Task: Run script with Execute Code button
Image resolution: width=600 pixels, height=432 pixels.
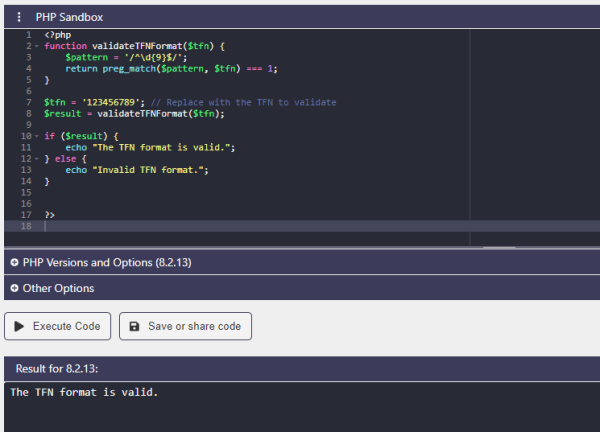Action: tap(57, 326)
